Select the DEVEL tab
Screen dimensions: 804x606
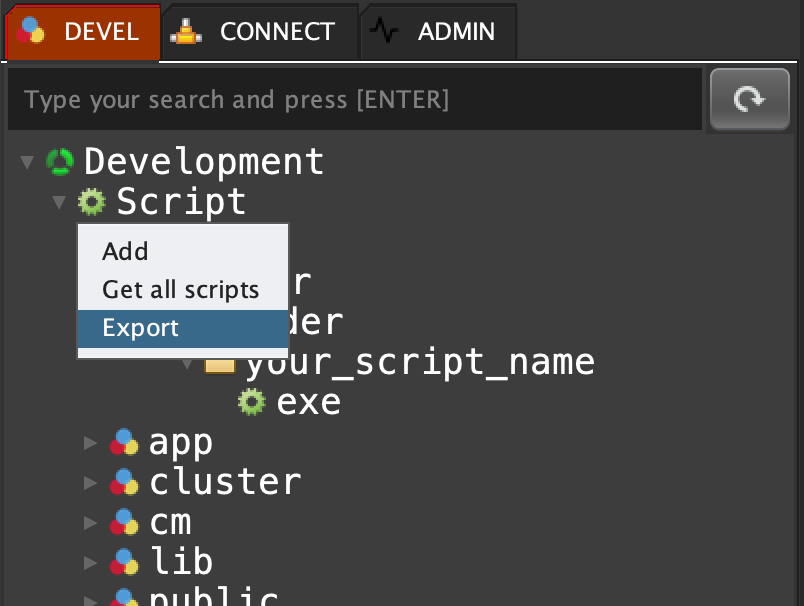(x=82, y=32)
